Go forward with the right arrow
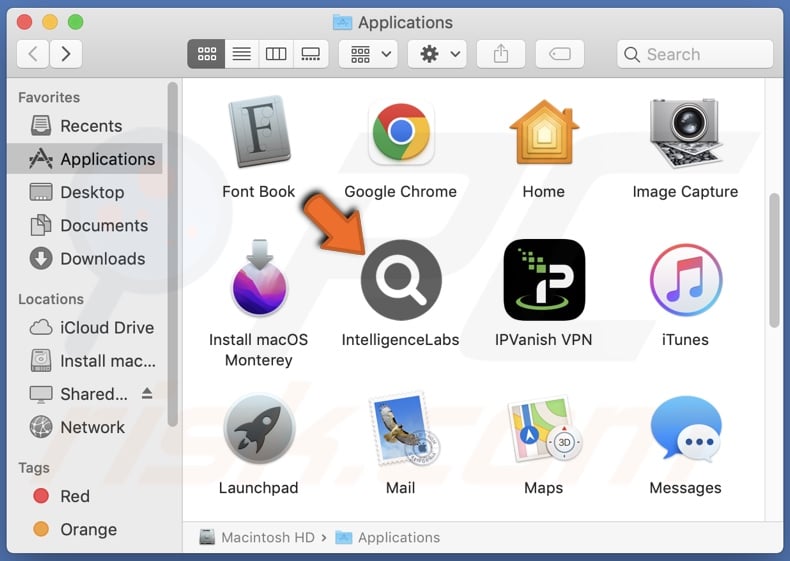Image resolution: width=790 pixels, height=561 pixels. (65, 53)
